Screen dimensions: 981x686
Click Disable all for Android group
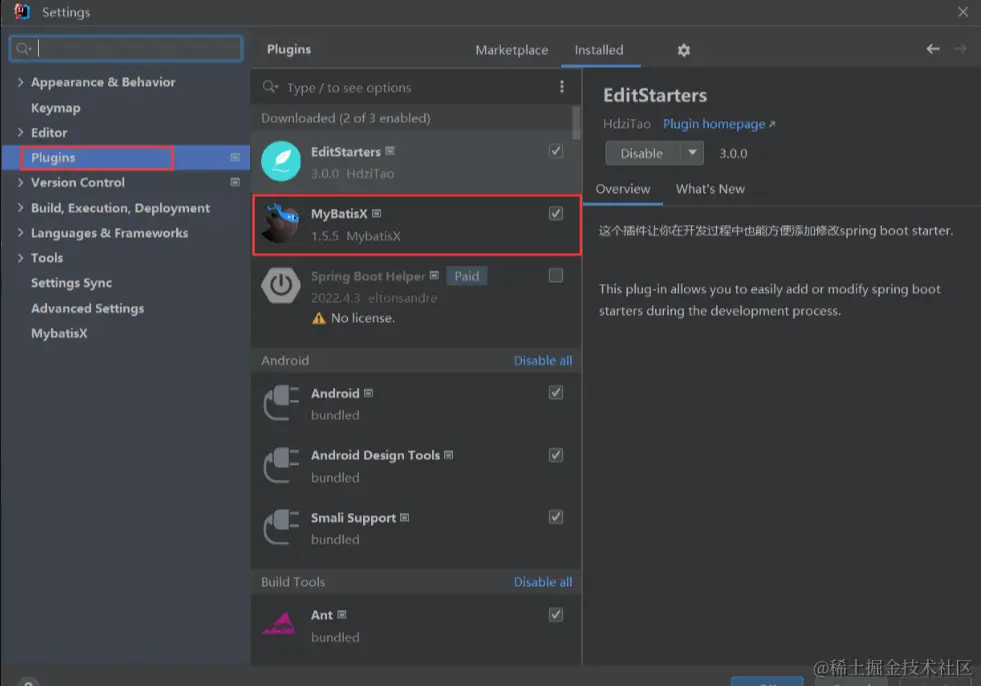(542, 361)
